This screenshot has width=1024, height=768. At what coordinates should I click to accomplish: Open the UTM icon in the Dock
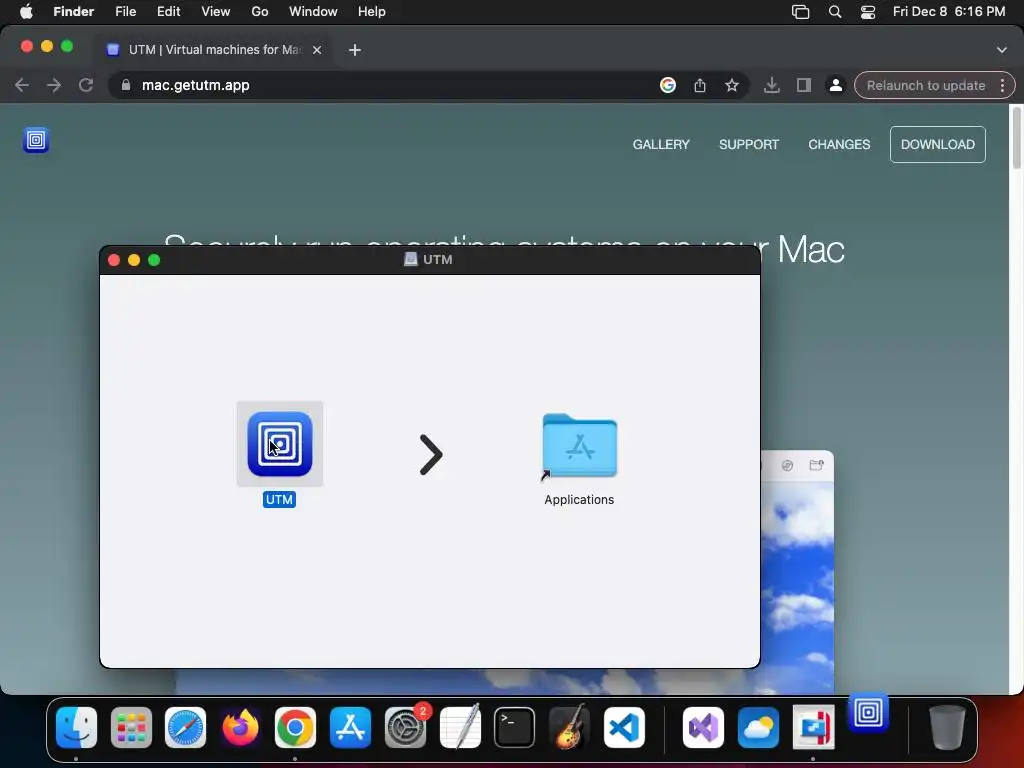point(868,712)
